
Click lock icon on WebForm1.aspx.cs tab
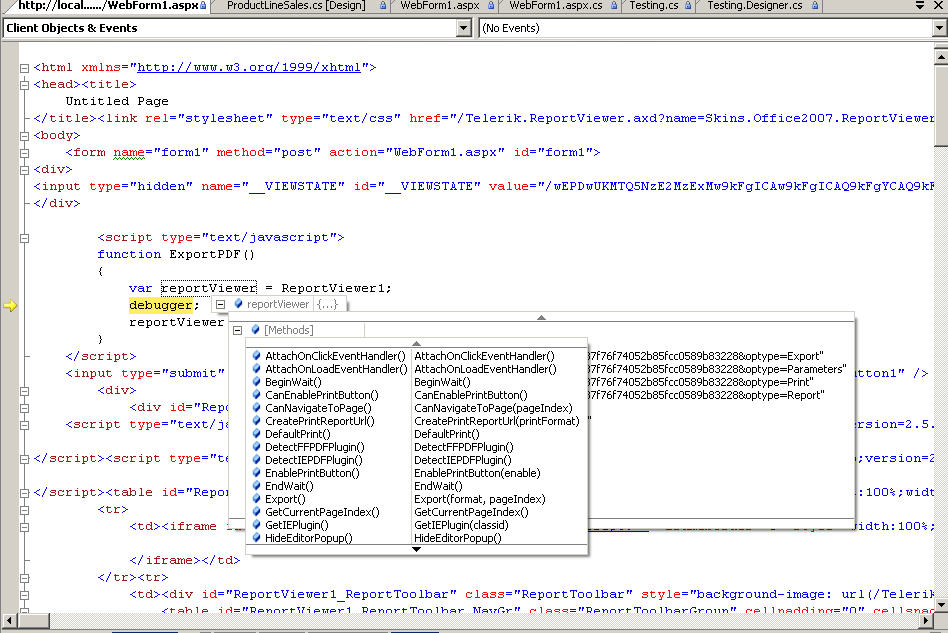(614, 5)
